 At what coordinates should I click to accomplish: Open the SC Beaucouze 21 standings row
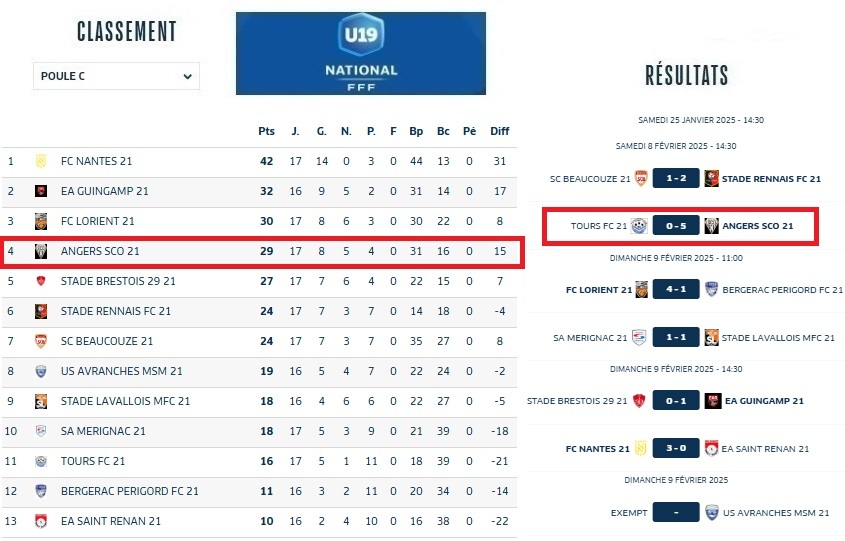tap(107, 341)
